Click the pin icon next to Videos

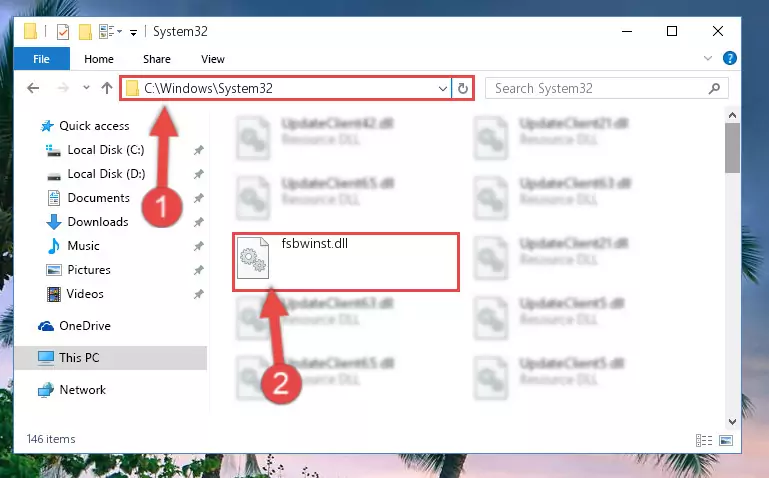click(199, 295)
